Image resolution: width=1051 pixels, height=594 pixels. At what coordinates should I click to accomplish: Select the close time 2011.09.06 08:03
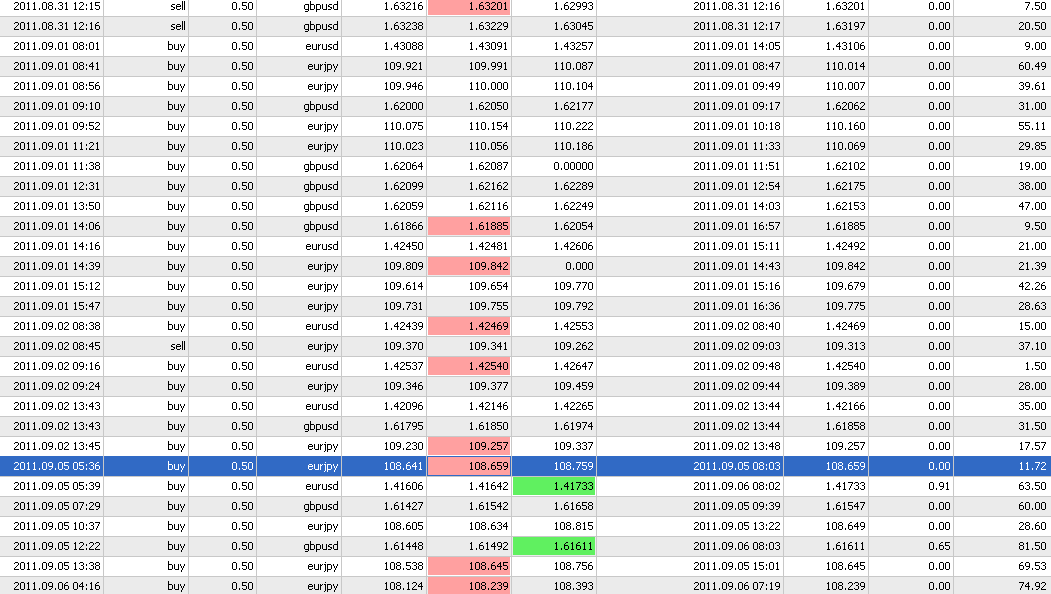[x=737, y=546]
